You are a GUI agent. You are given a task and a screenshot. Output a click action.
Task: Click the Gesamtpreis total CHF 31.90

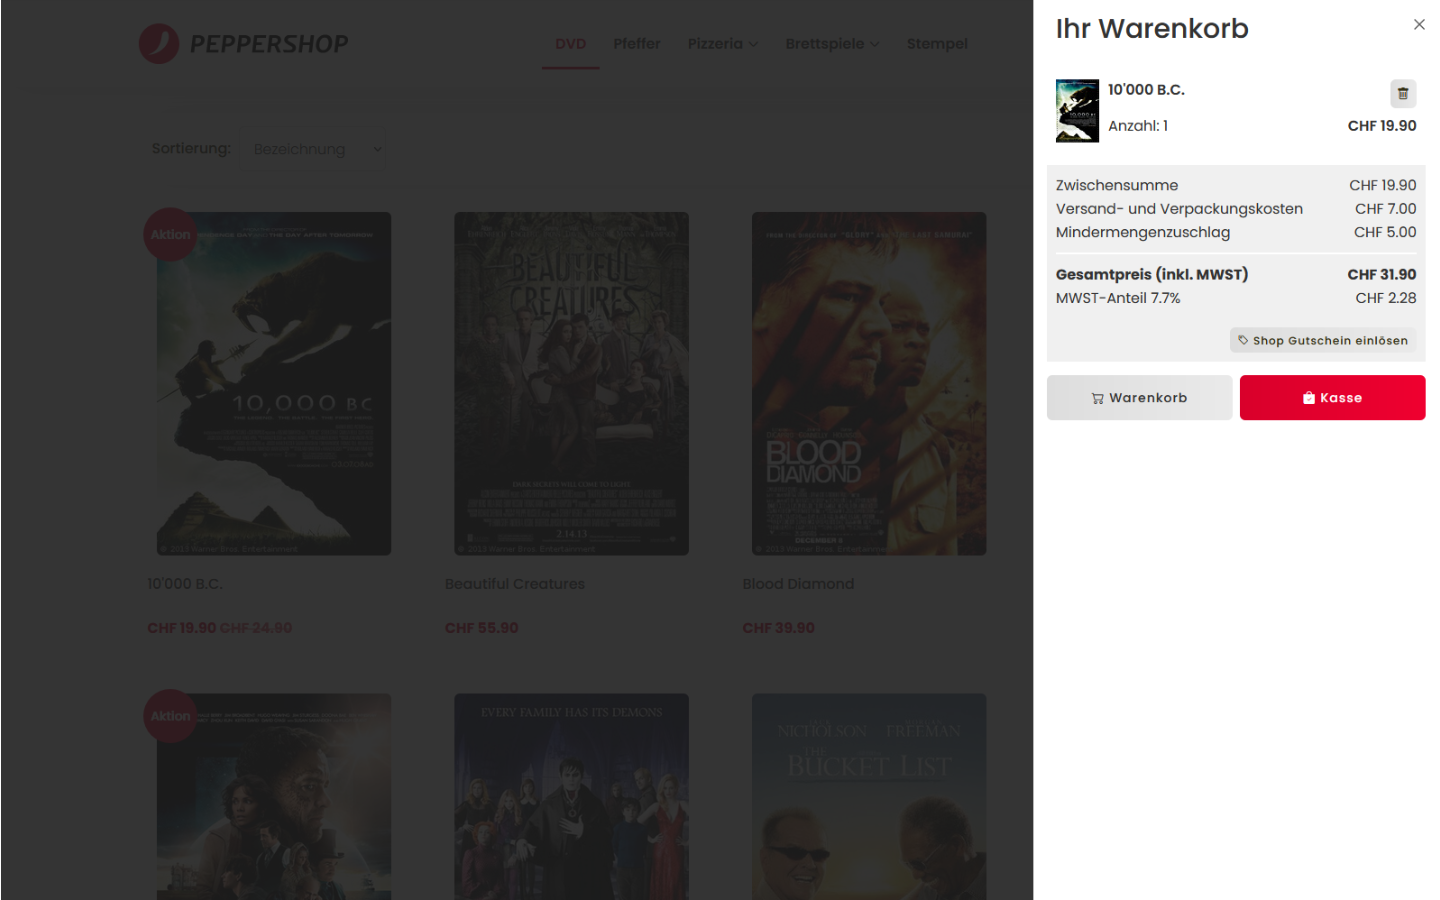coord(1381,275)
